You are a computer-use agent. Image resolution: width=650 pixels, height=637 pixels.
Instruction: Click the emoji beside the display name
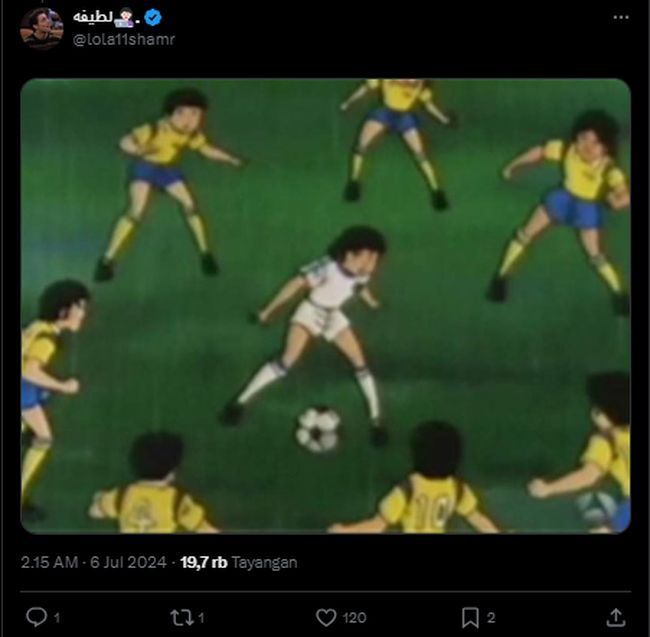click(x=124, y=17)
